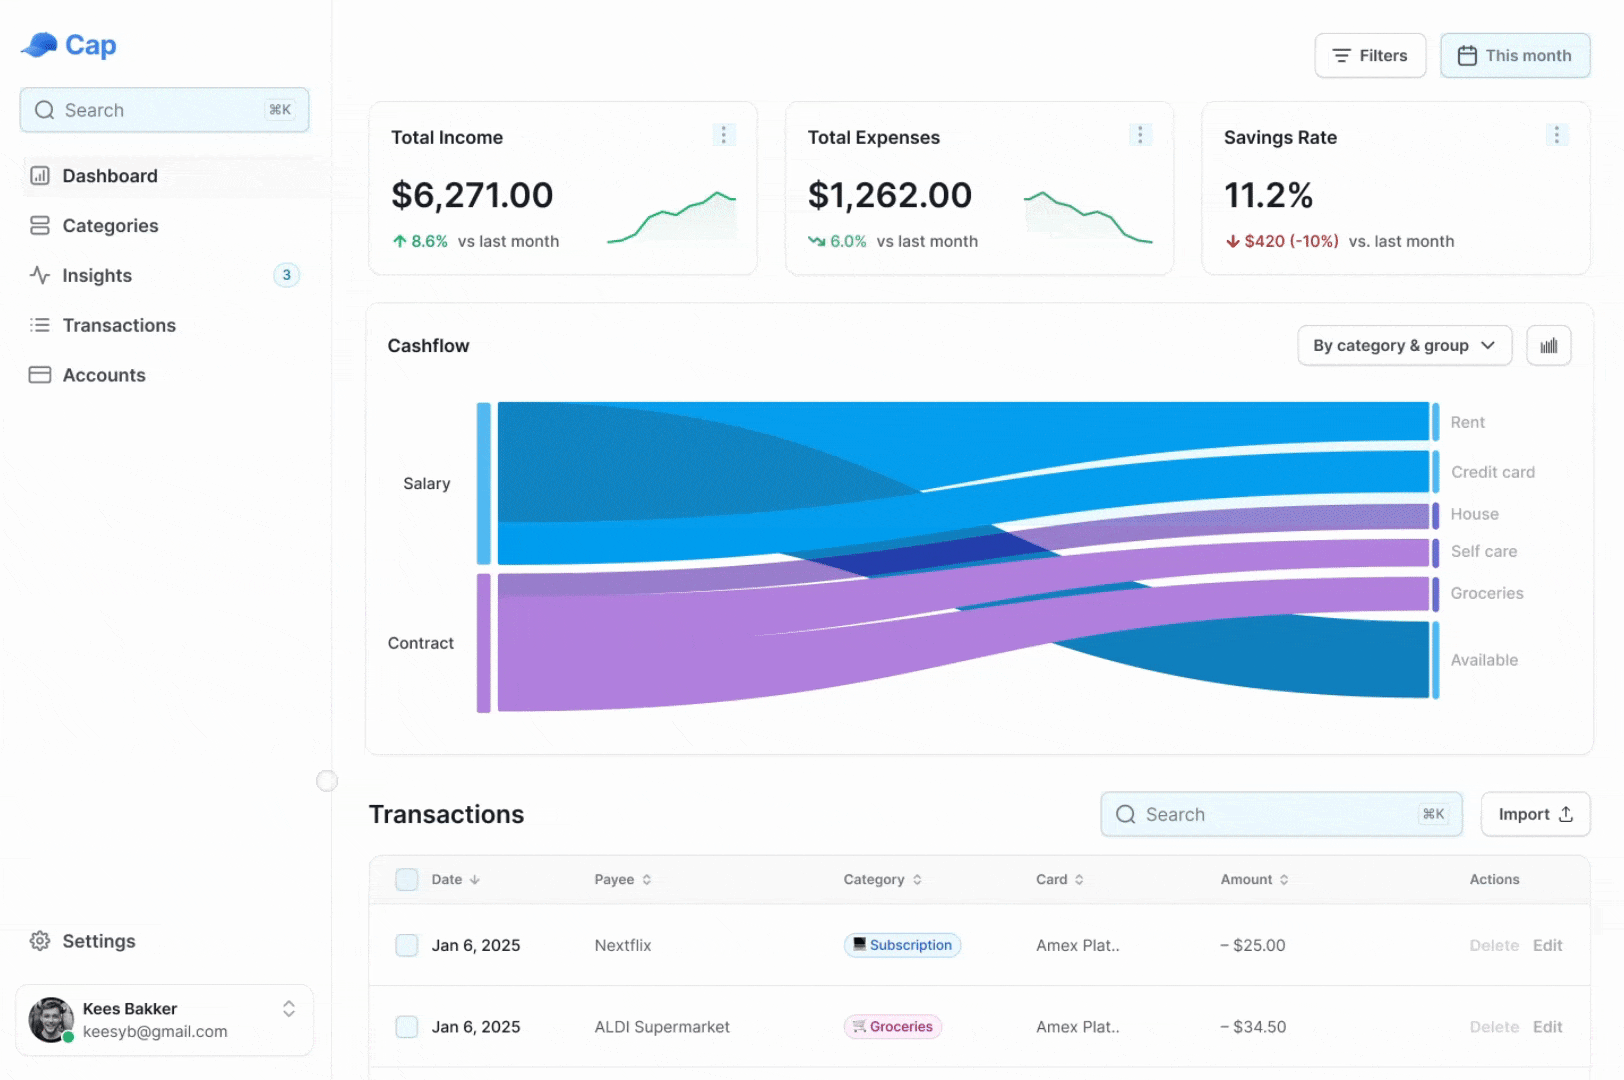Click keesyb@gmail.com email text

tap(155, 1032)
